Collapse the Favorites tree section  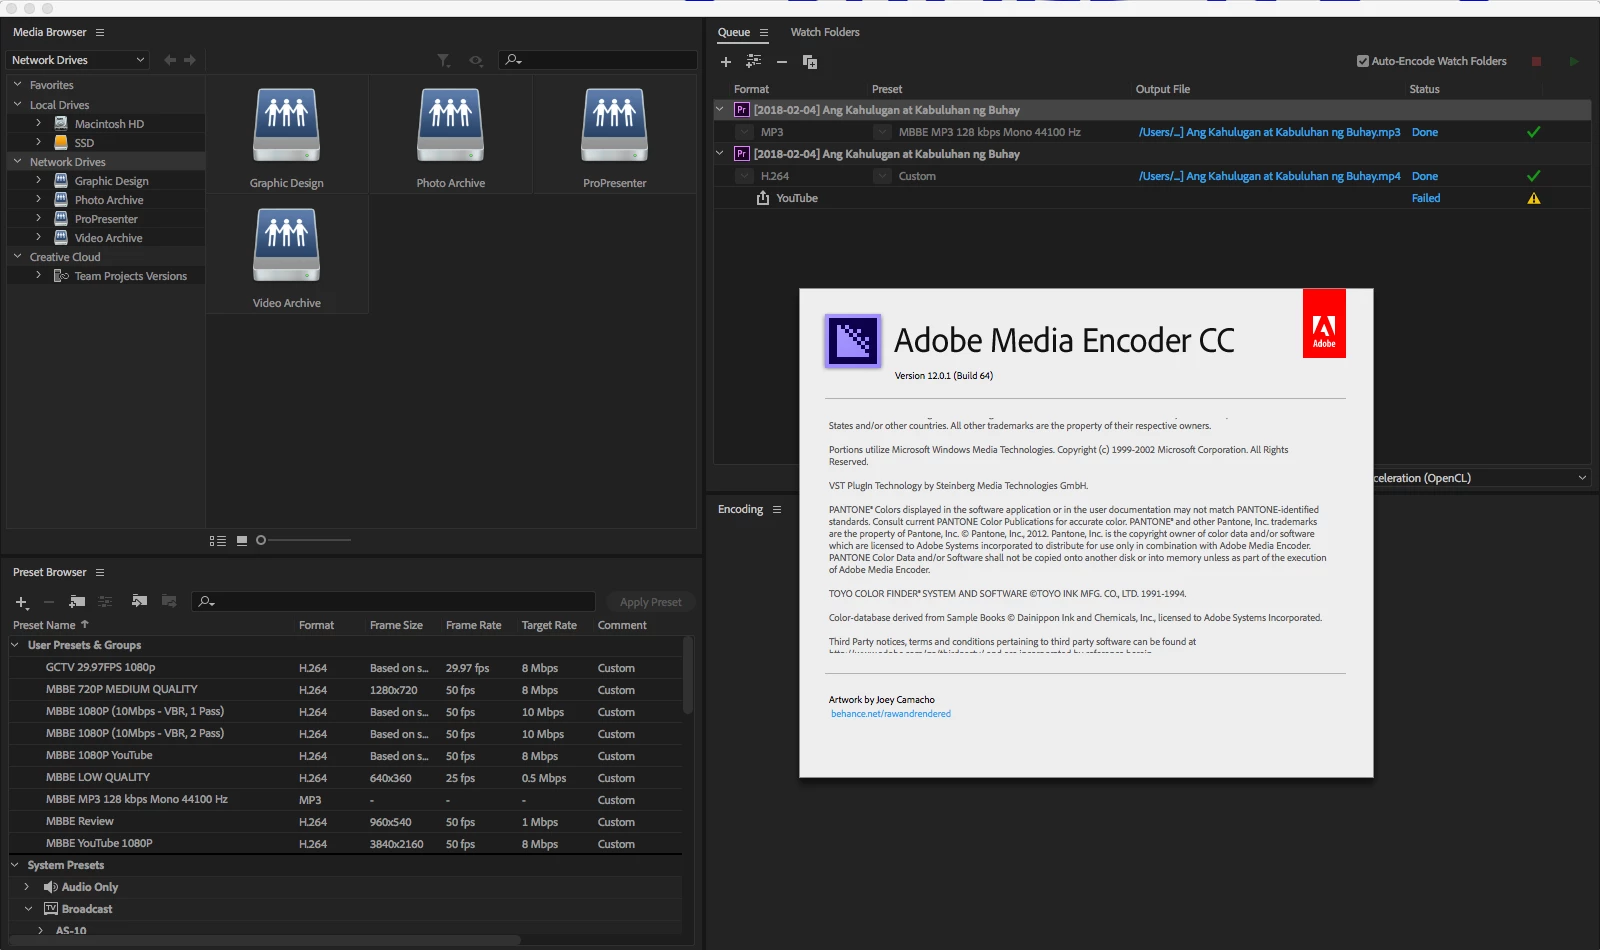(17, 85)
